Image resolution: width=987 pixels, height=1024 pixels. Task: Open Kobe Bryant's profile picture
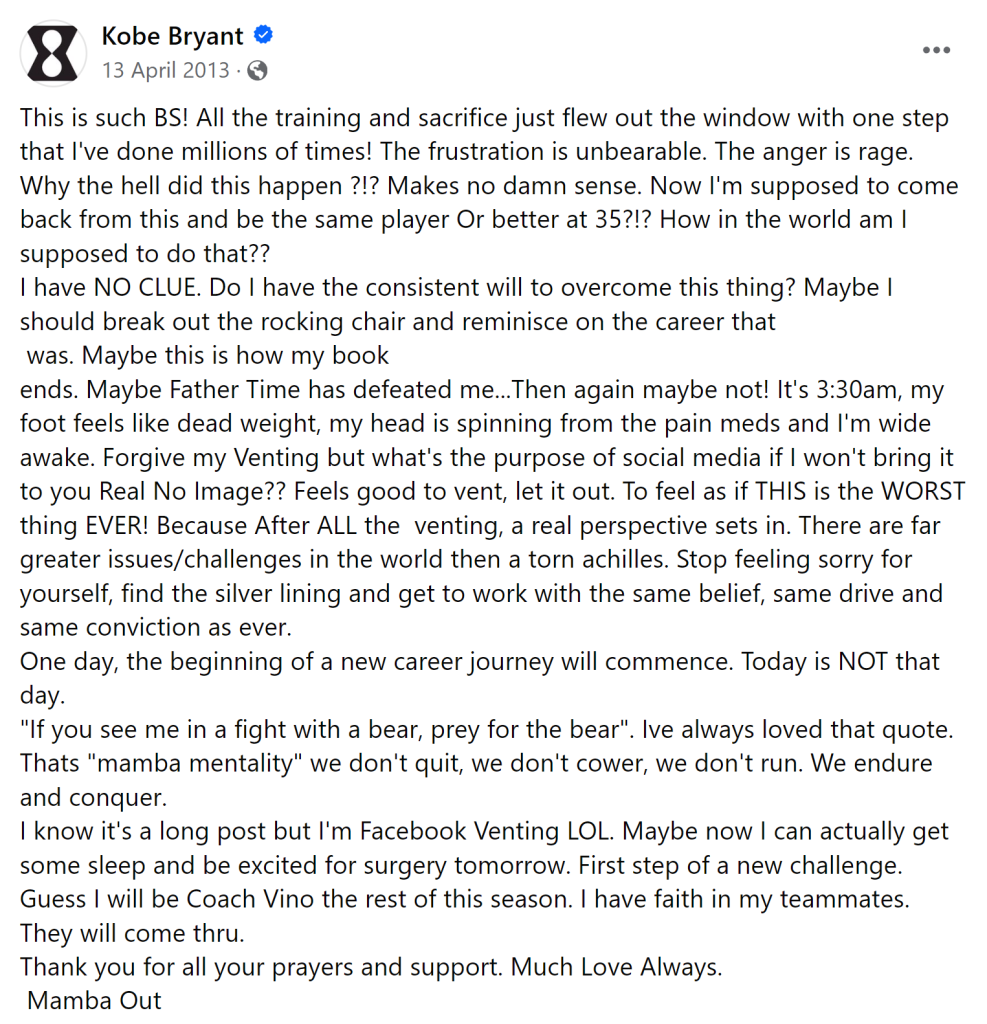[52, 52]
